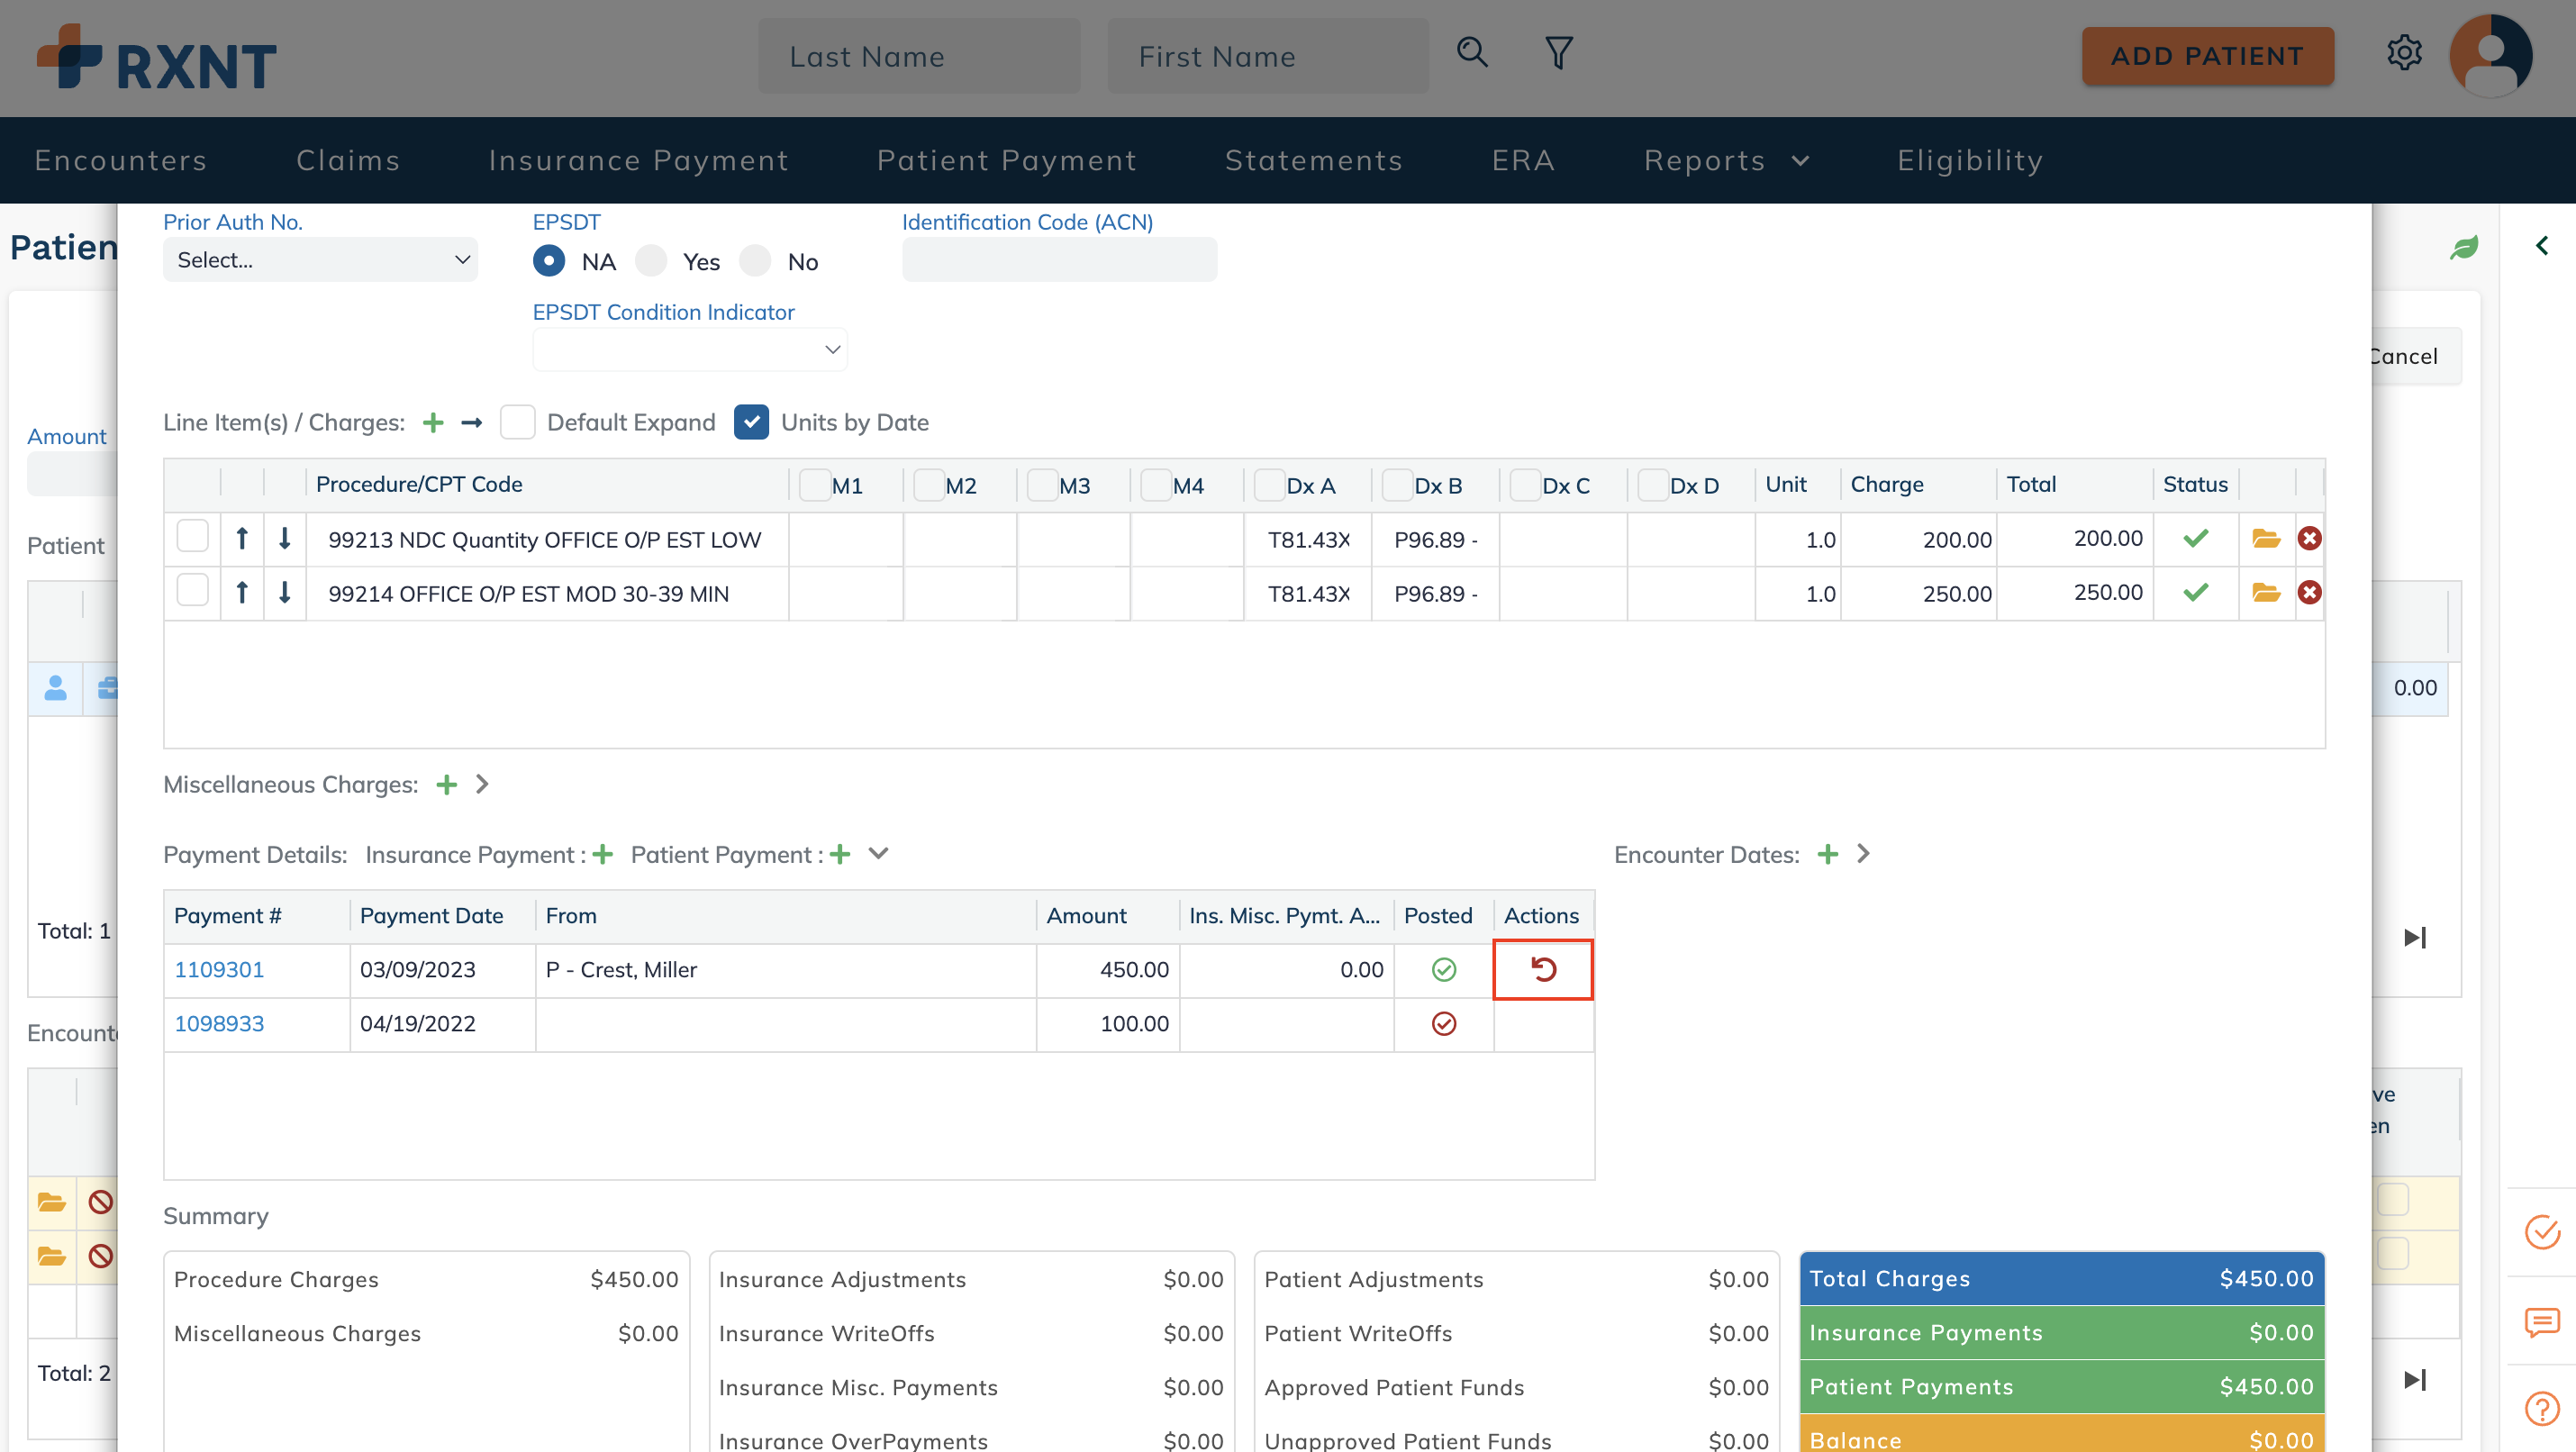The image size is (2576, 1452).
Task: Open the Claims tab
Action: pyautogui.click(x=348, y=160)
